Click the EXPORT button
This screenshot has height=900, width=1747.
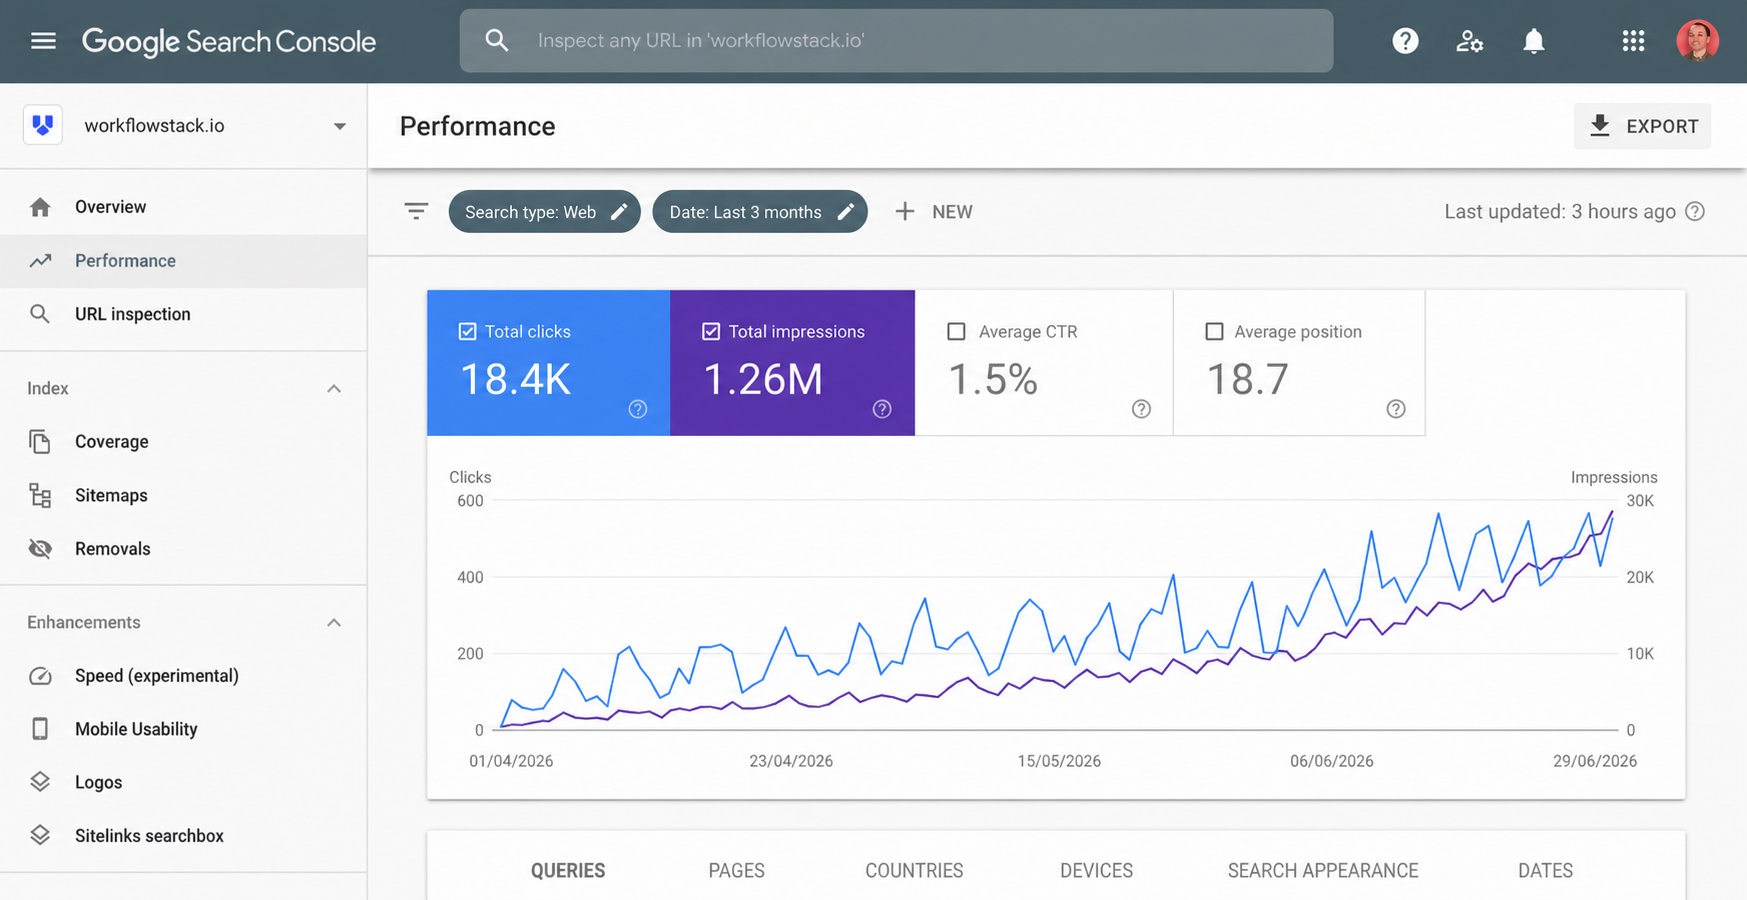point(1642,126)
